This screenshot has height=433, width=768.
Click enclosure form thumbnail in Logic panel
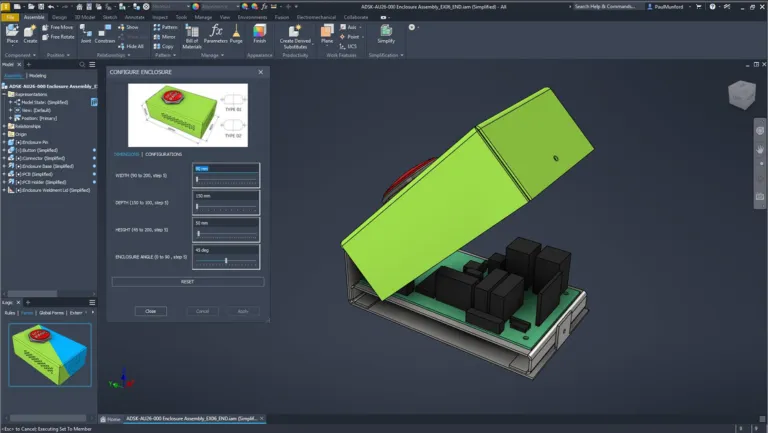click(x=50, y=355)
